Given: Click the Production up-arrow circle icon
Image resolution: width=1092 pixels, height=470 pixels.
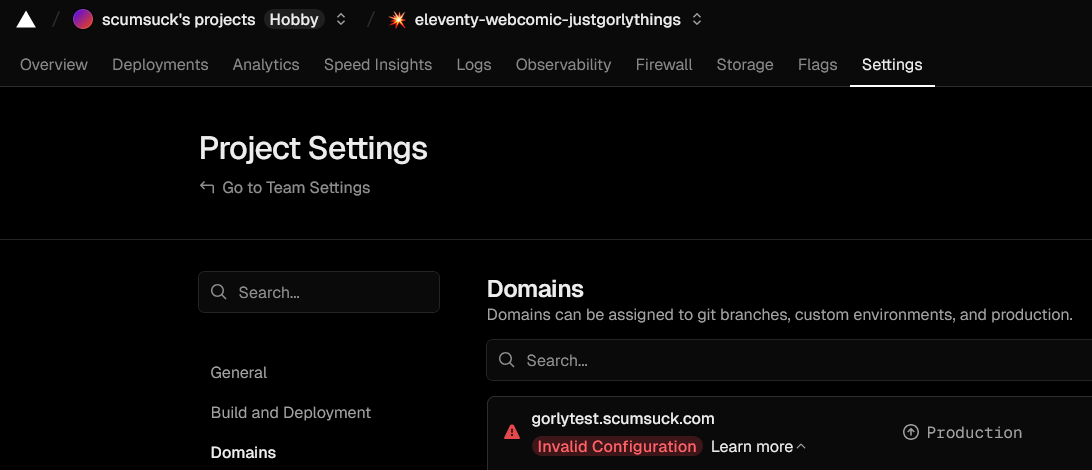Looking at the screenshot, I should [910, 432].
